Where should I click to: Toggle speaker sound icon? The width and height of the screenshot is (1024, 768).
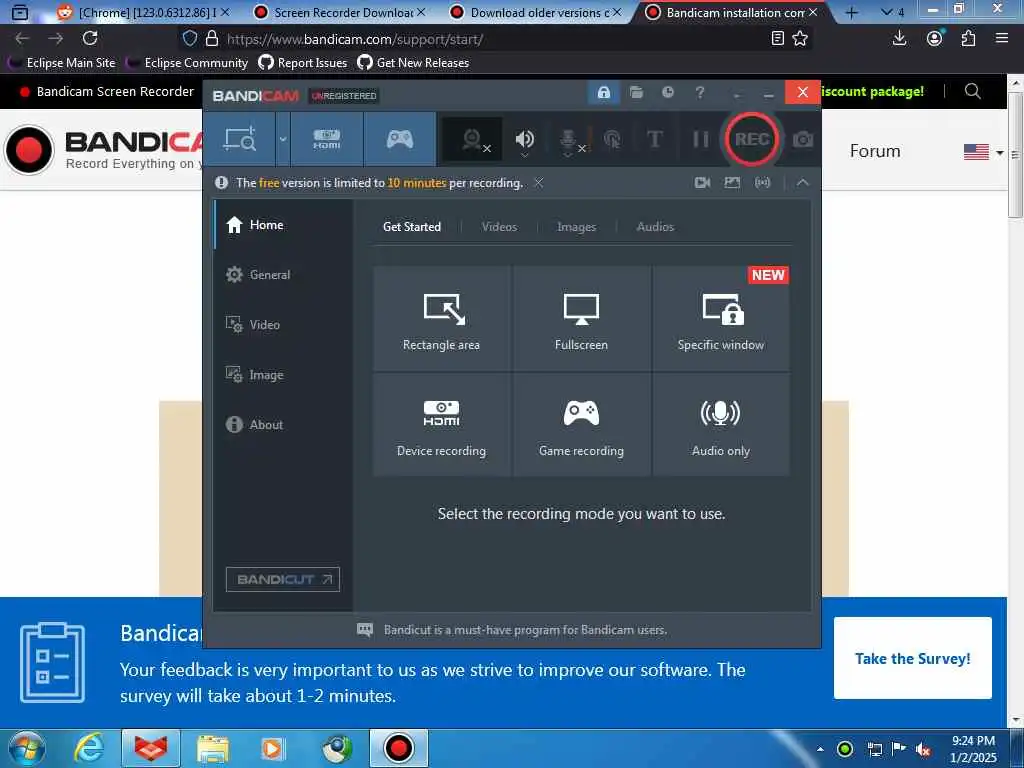524,139
